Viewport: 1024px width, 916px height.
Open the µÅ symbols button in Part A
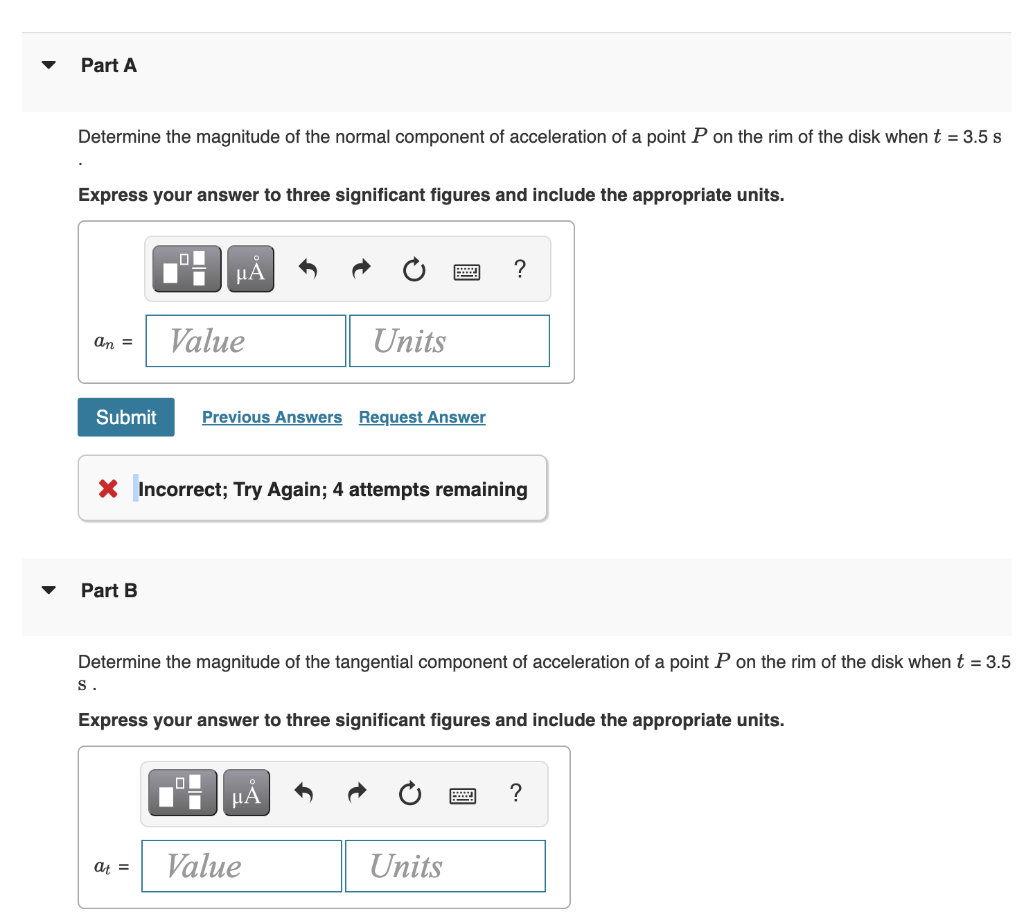click(x=251, y=268)
